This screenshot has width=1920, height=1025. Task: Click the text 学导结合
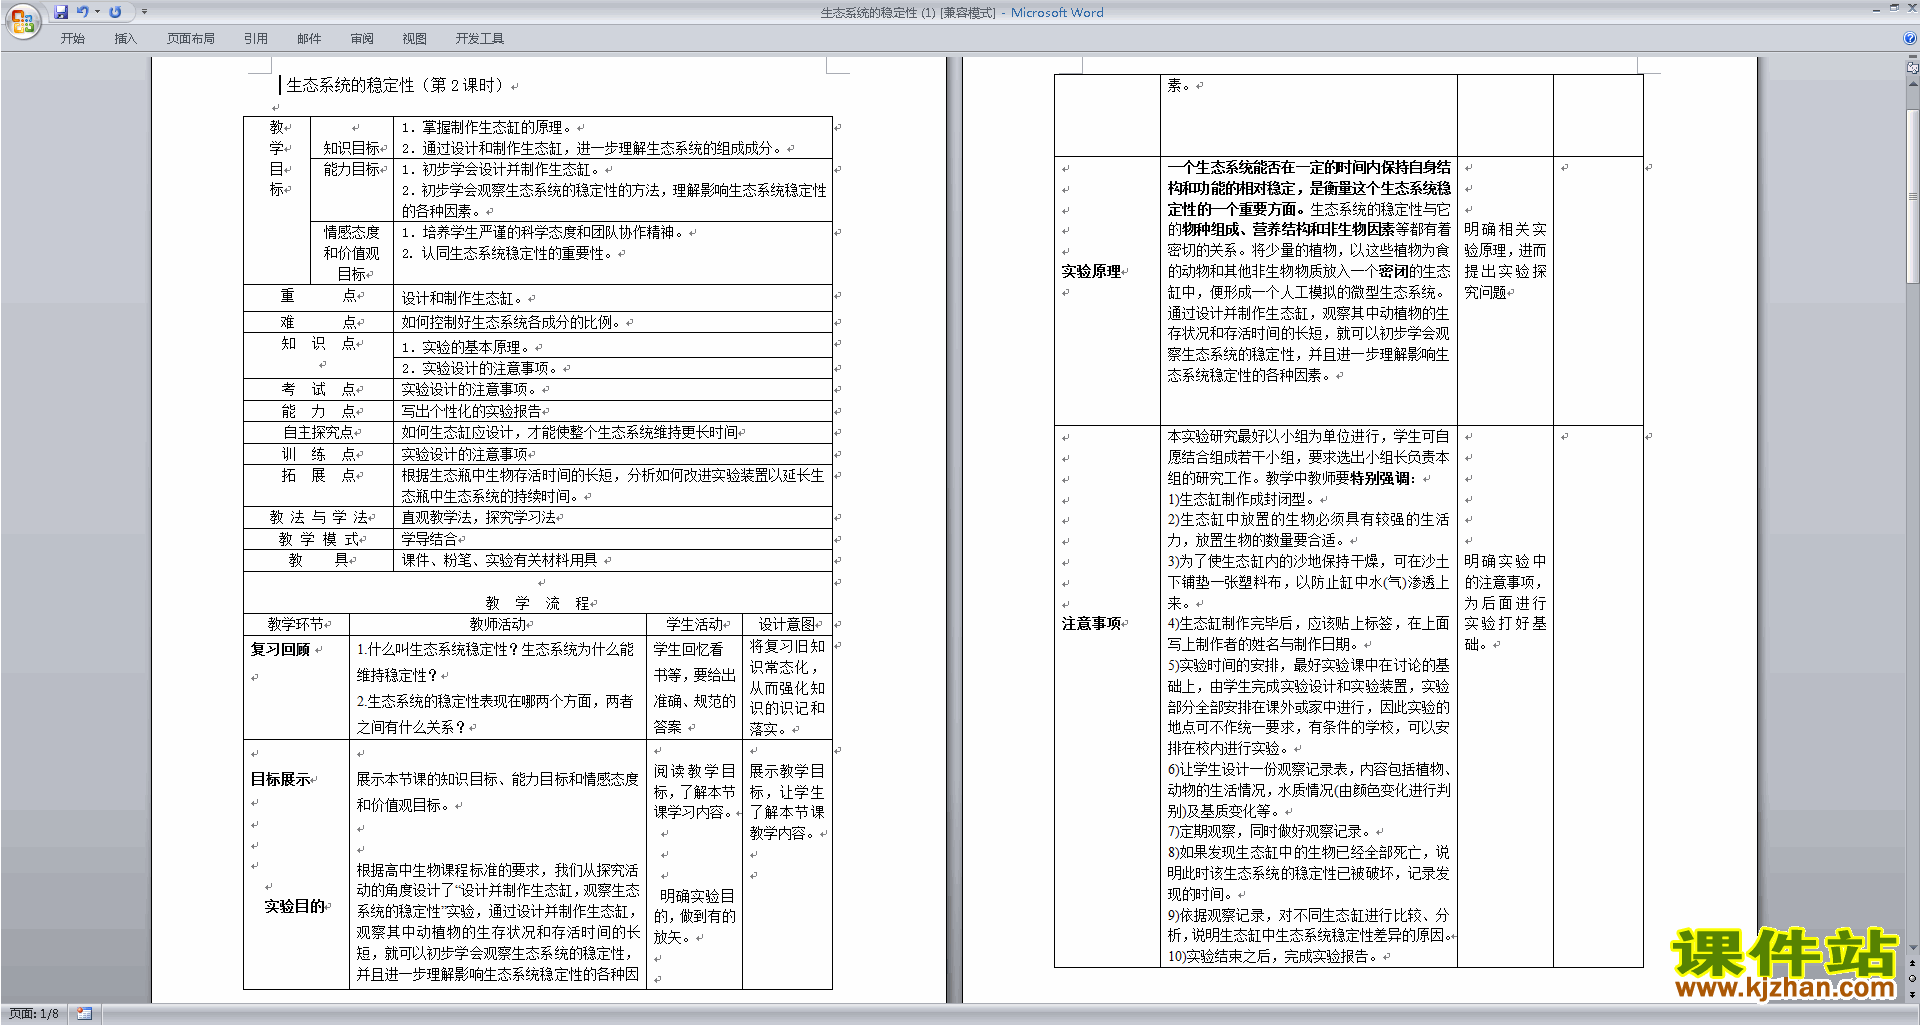pos(429,539)
